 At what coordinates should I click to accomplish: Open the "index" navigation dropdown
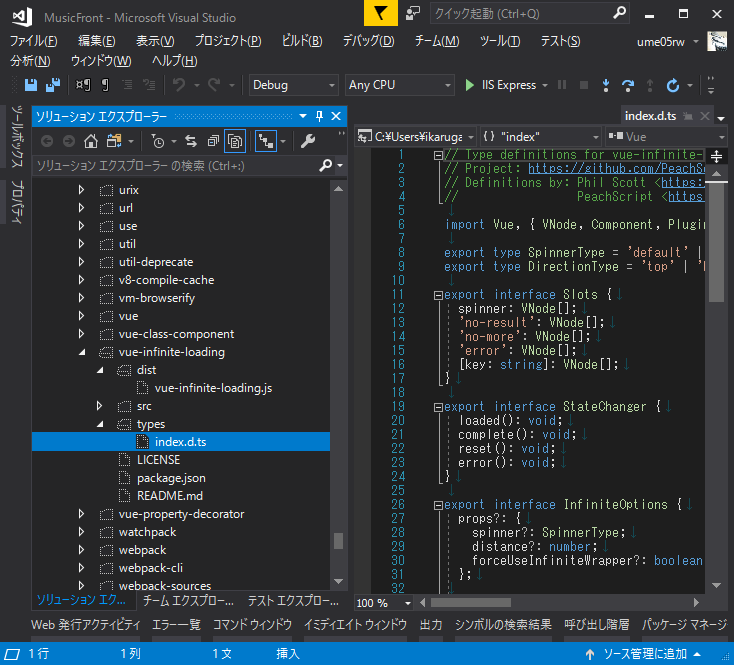[541, 137]
